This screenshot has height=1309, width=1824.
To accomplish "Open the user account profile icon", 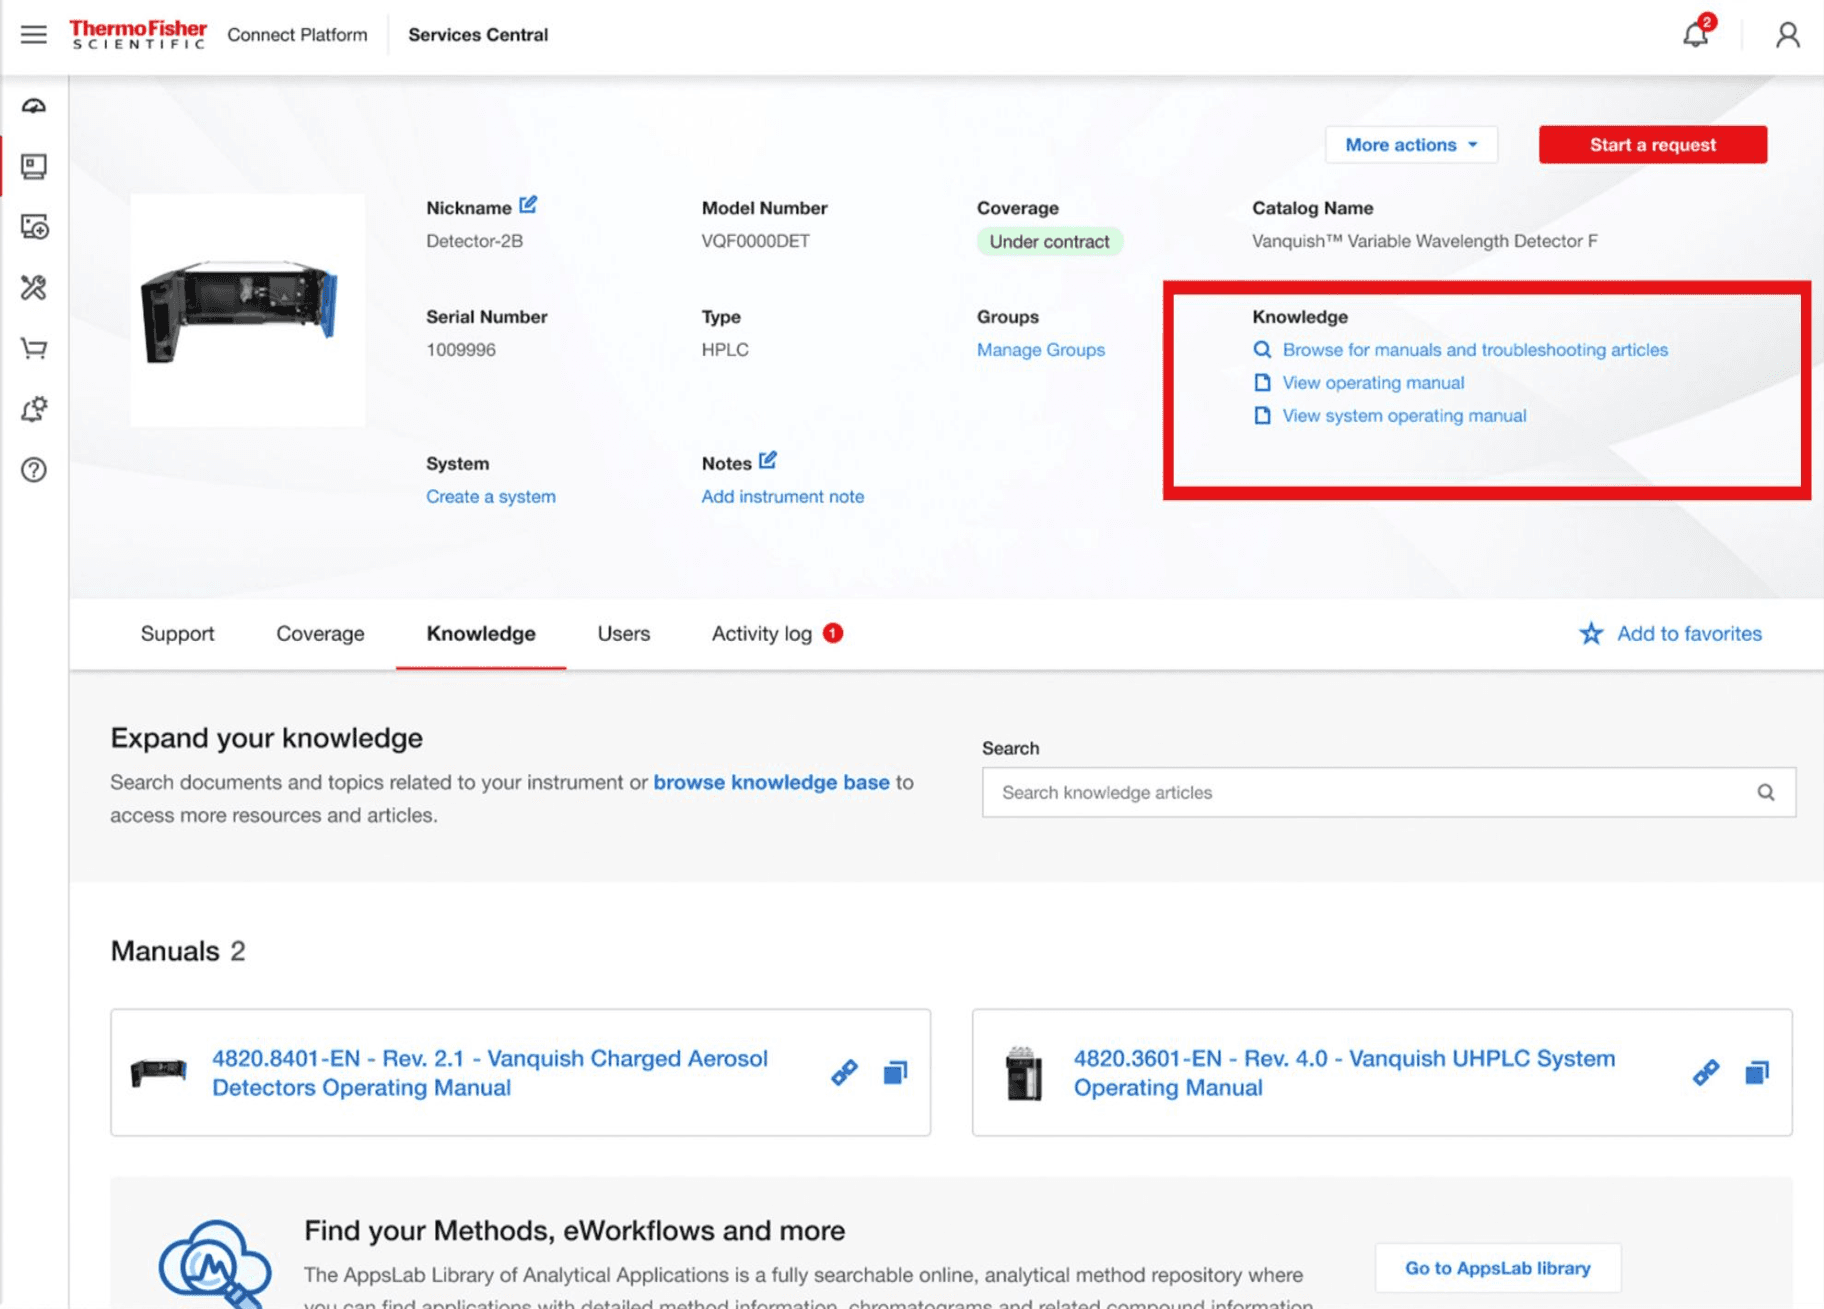I will point(1787,35).
